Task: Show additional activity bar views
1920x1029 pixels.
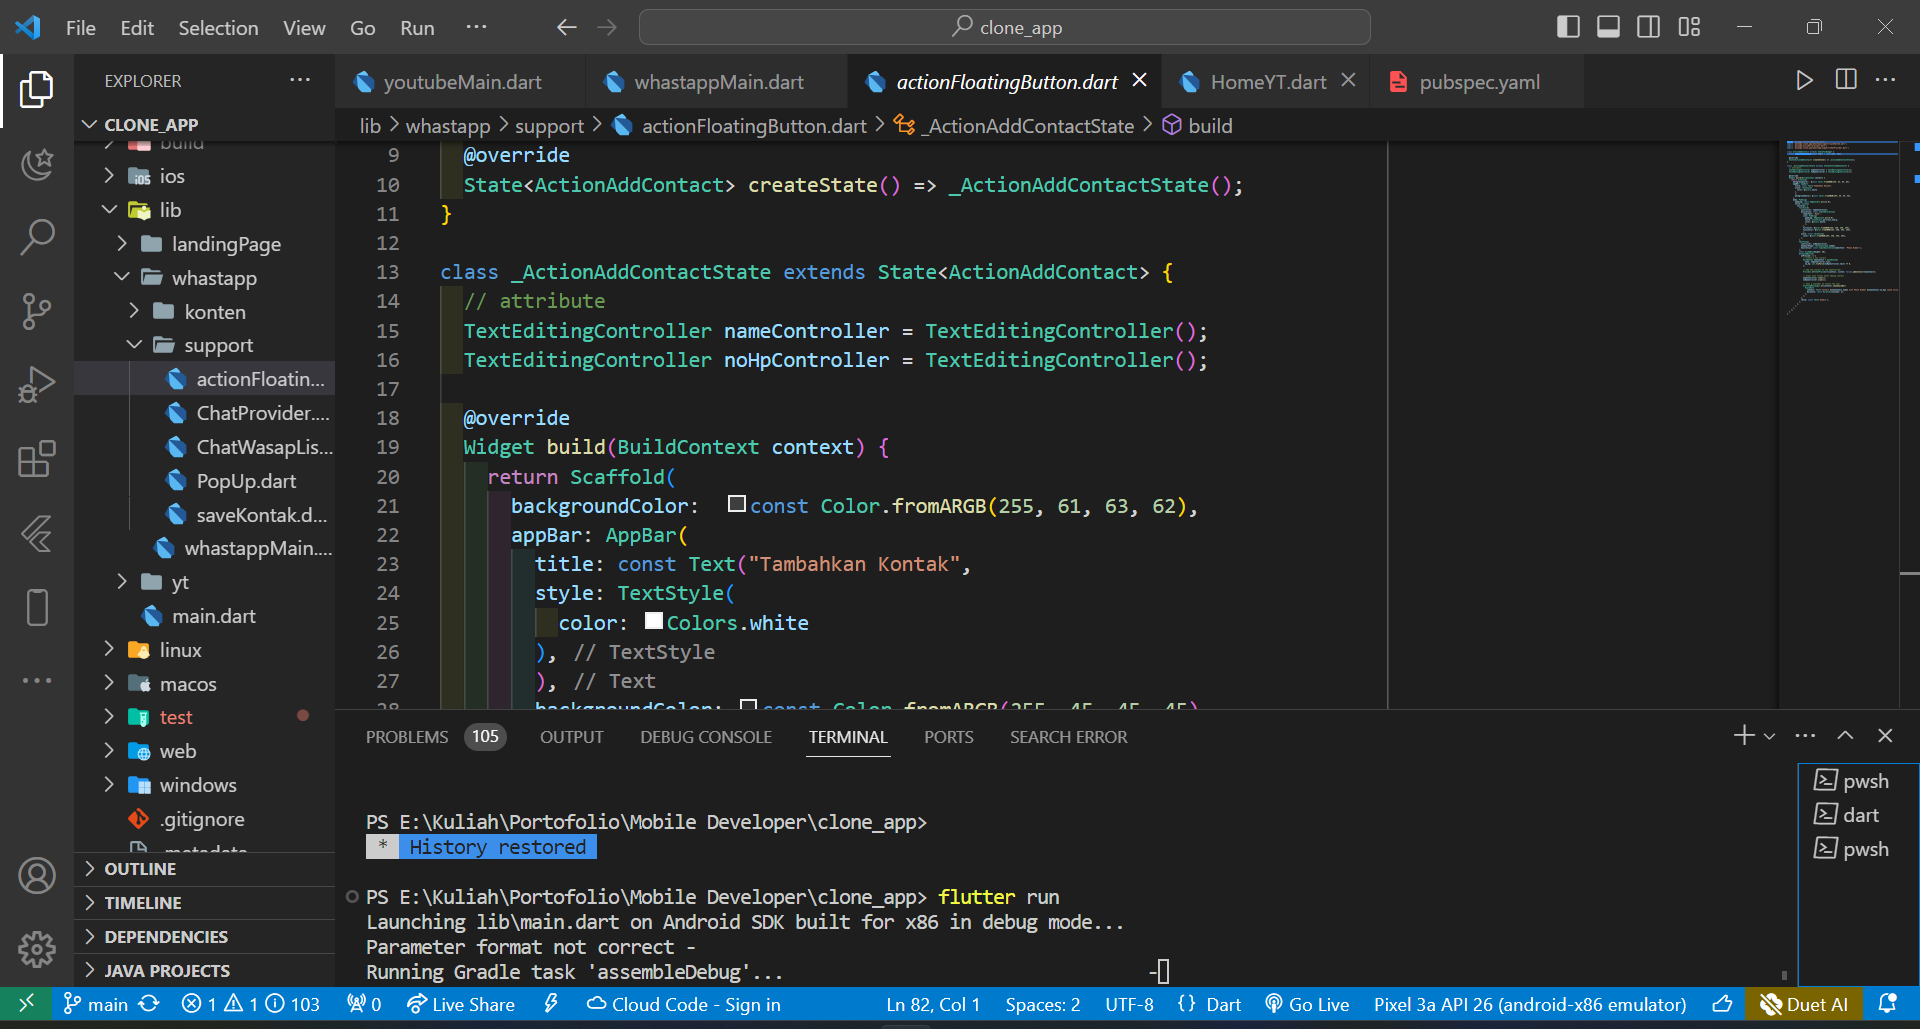Action: pos(37,680)
